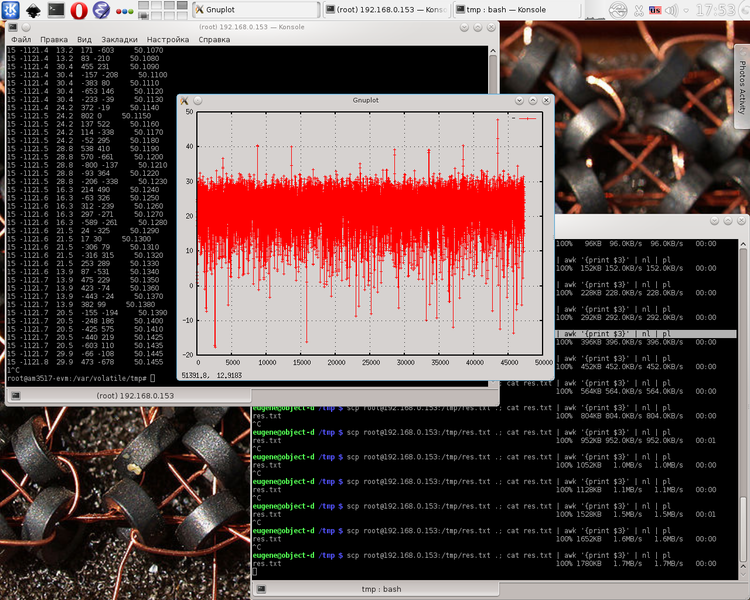The height and width of the screenshot is (600, 750).
Task: Click the Gnuplot keep-above pin button
Action: pyautogui.click(x=197, y=101)
